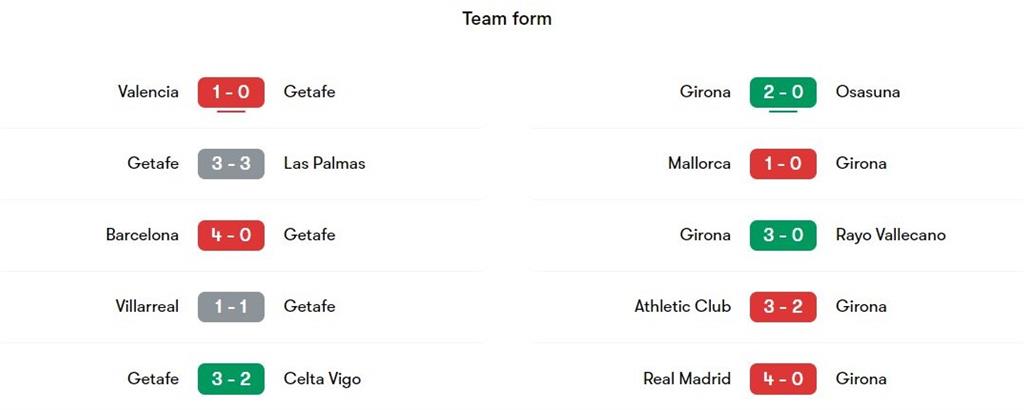The image size is (1024, 410).
Task: Open the Celta Vigo team link
Action: coord(322,379)
